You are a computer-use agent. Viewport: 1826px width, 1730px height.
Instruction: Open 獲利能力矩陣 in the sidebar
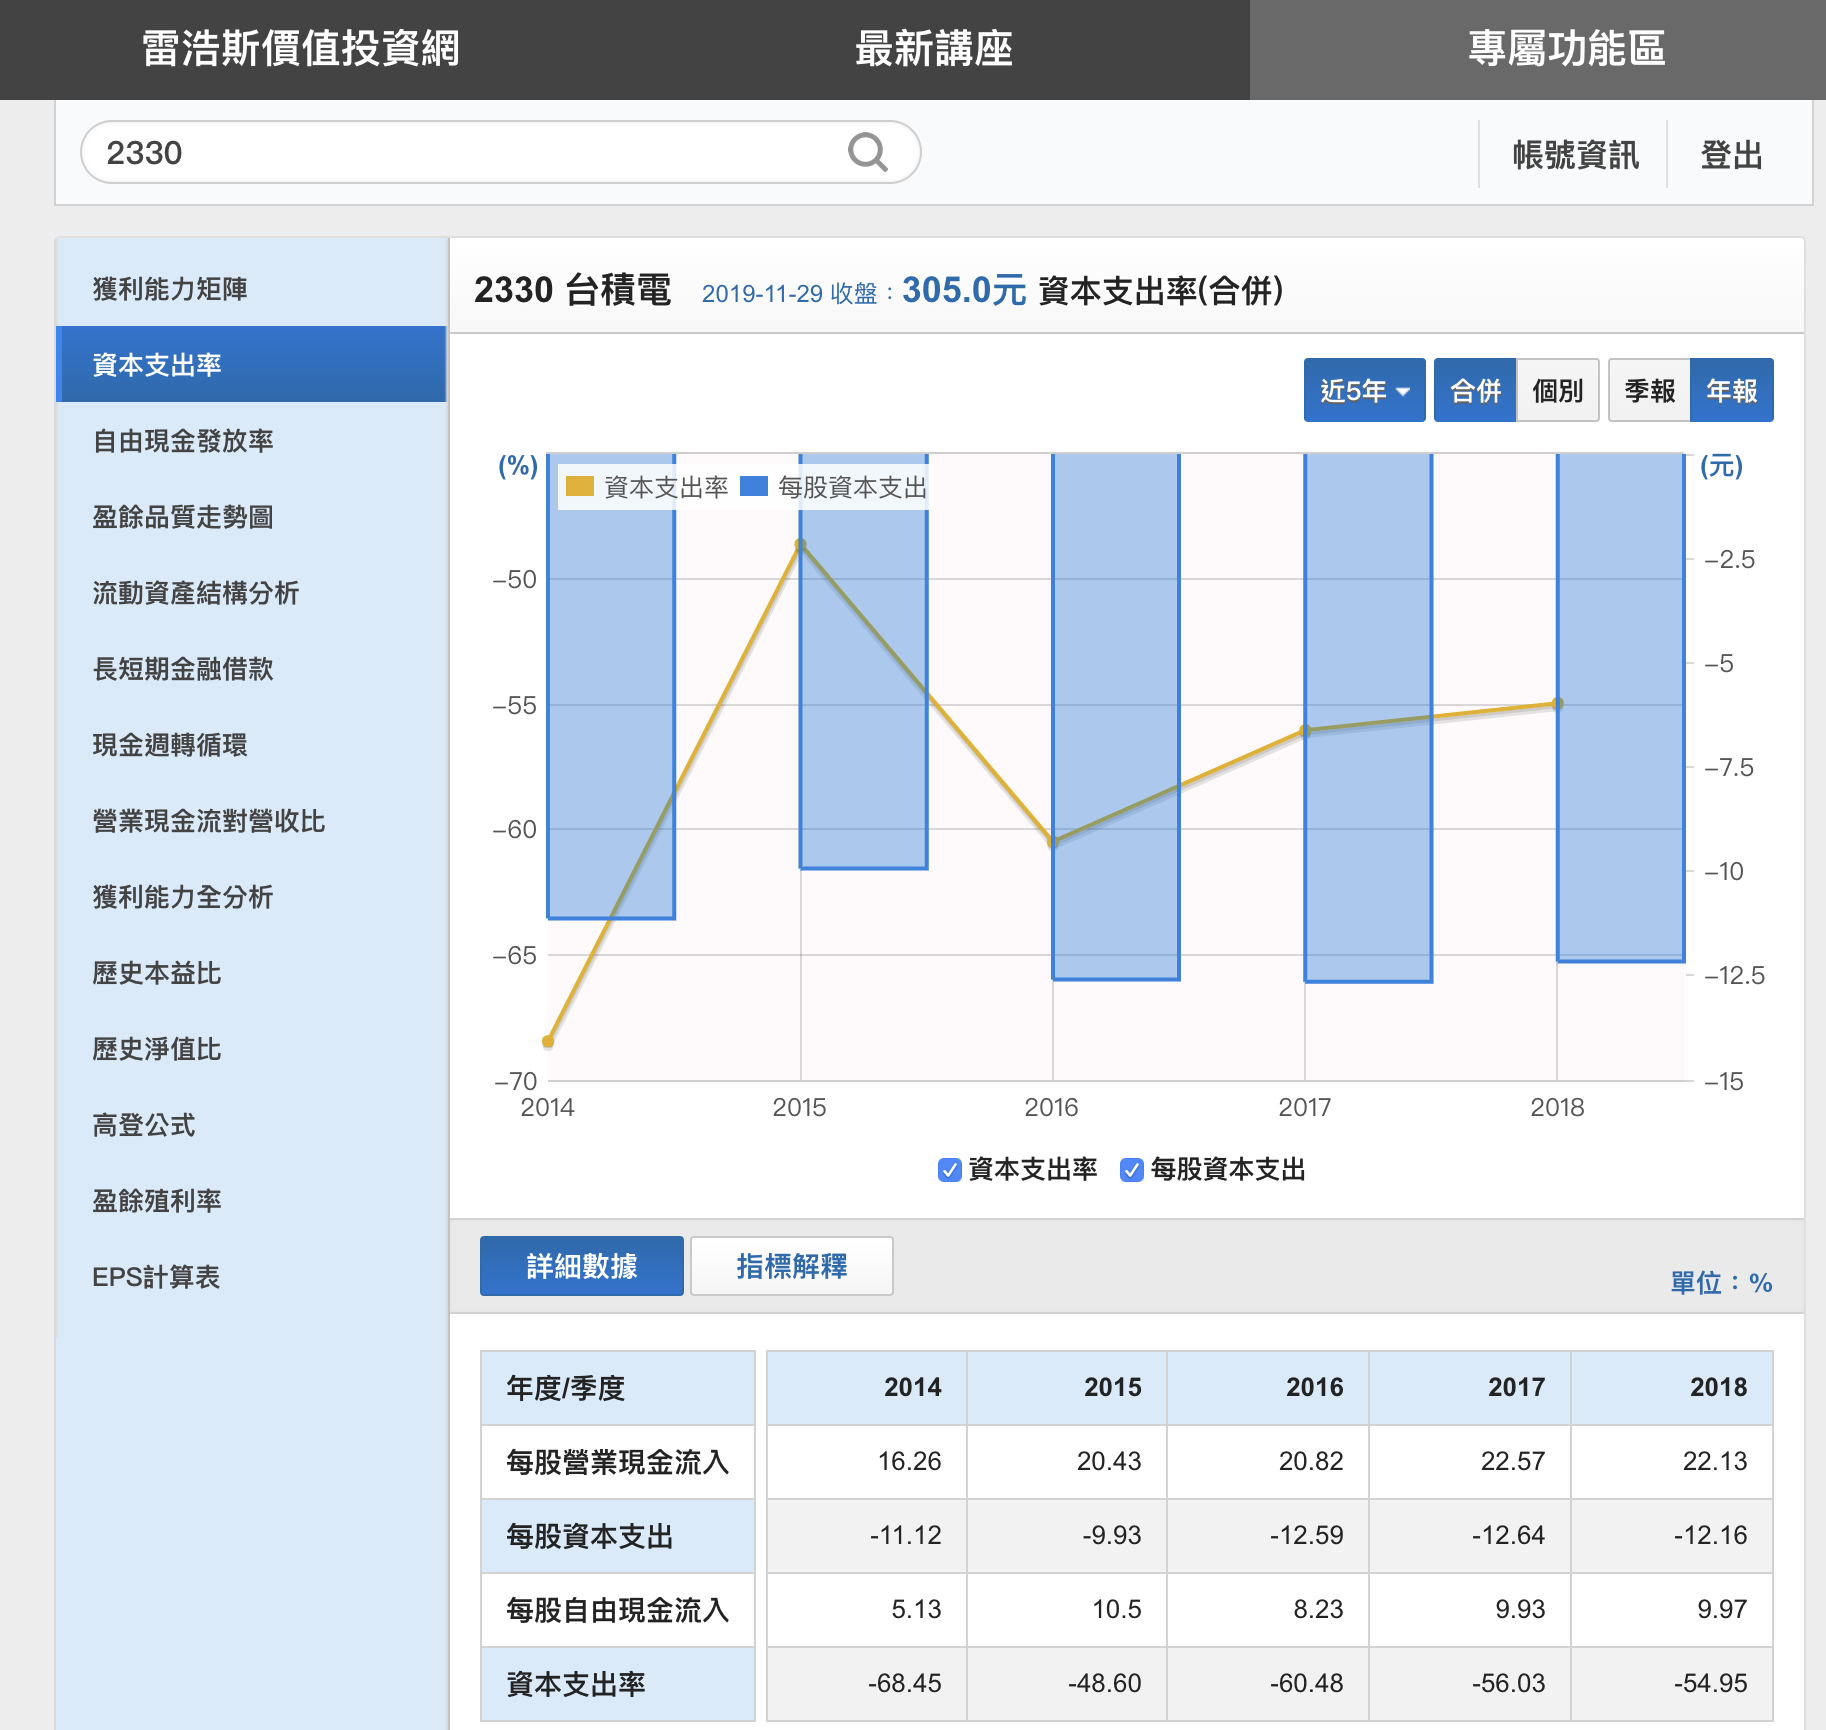(170, 289)
